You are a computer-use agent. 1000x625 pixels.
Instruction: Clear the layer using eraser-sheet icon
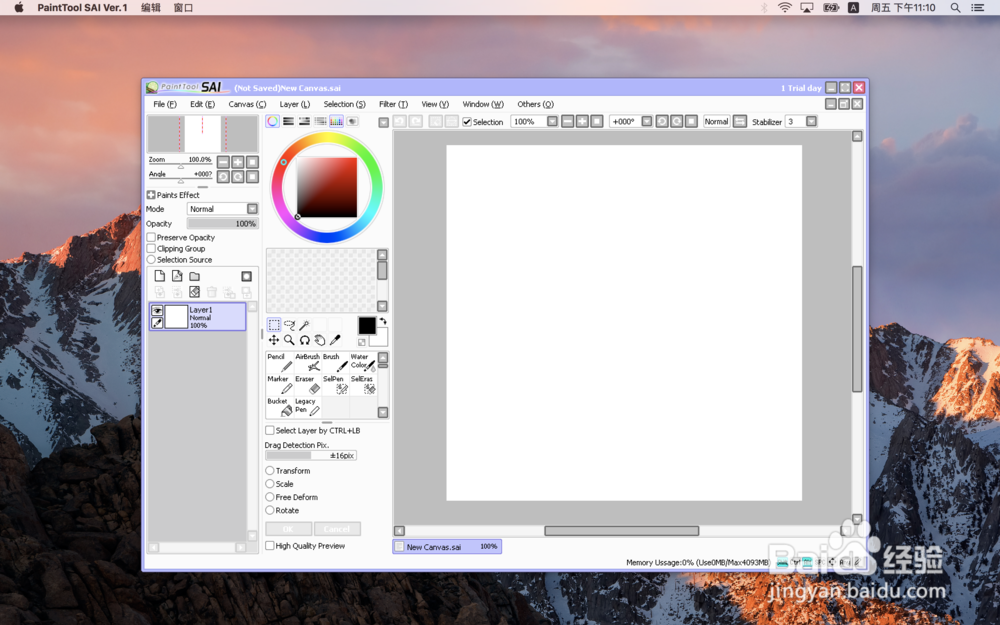tap(195, 292)
